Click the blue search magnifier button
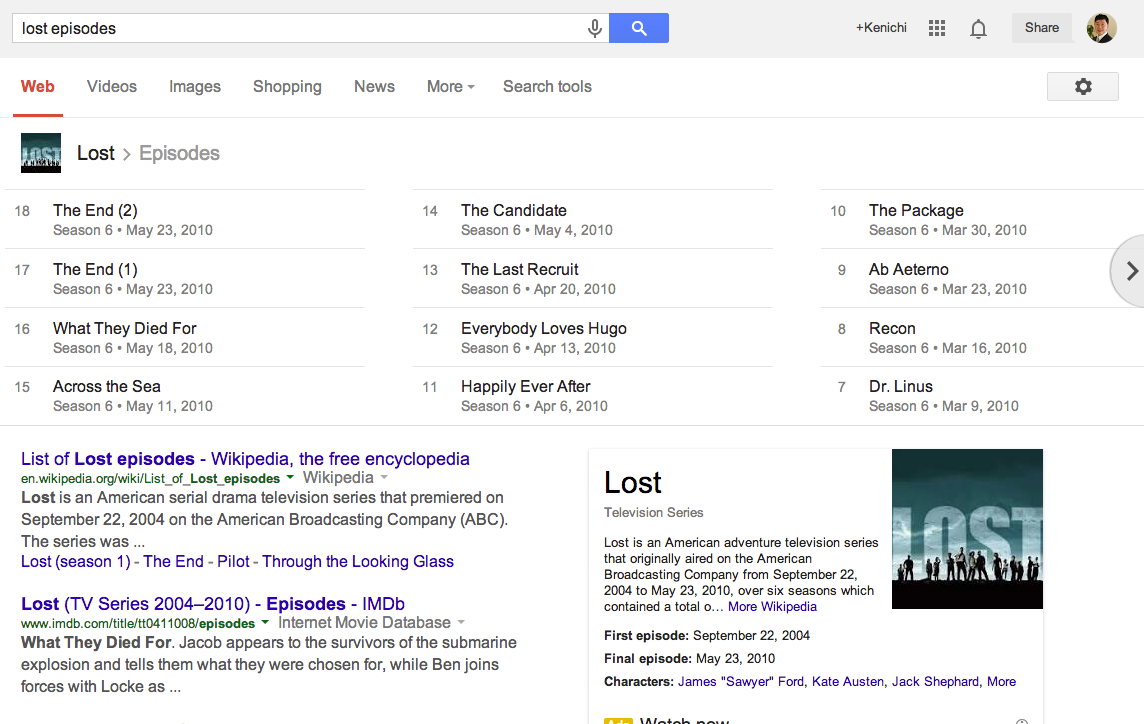Screen dimensions: 1144x724 pyautogui.click(x=639, y=28)
